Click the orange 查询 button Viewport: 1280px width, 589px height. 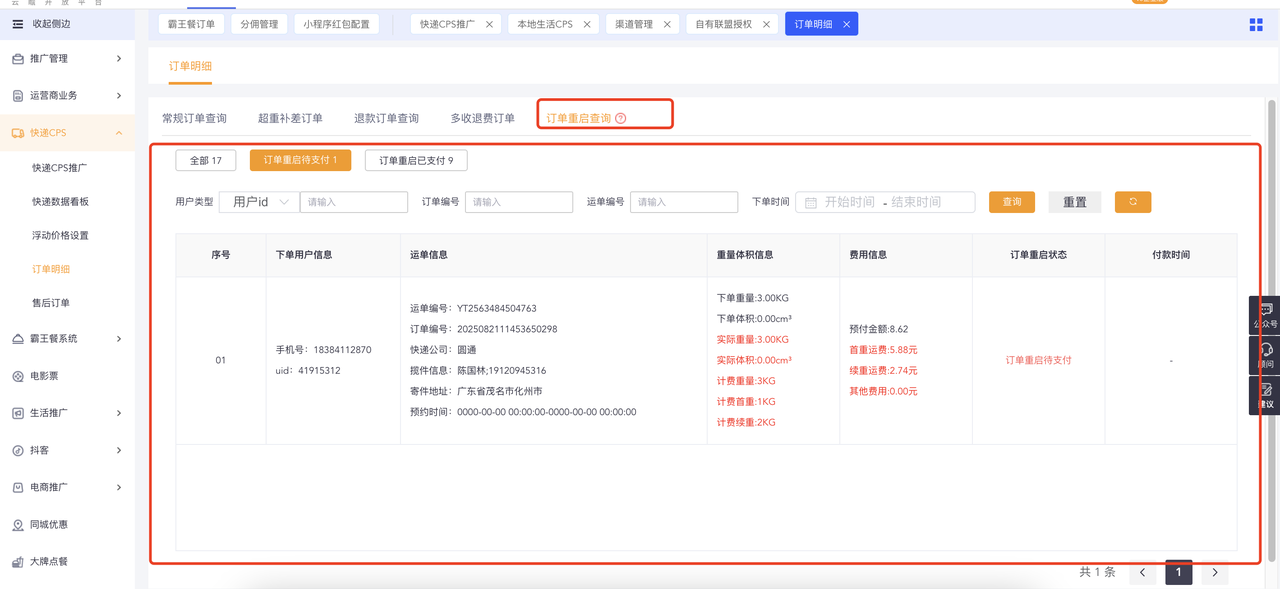[1012, 202]
